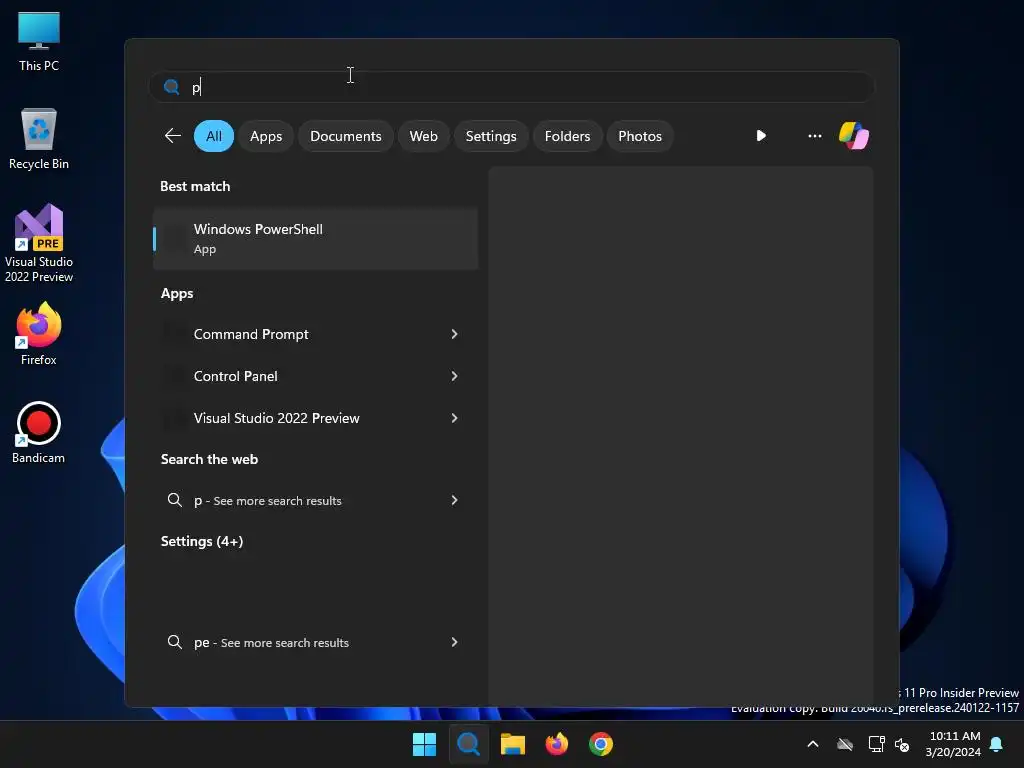Expand Visual Studio 2022 Preview chevron

(x=454, y=418)
